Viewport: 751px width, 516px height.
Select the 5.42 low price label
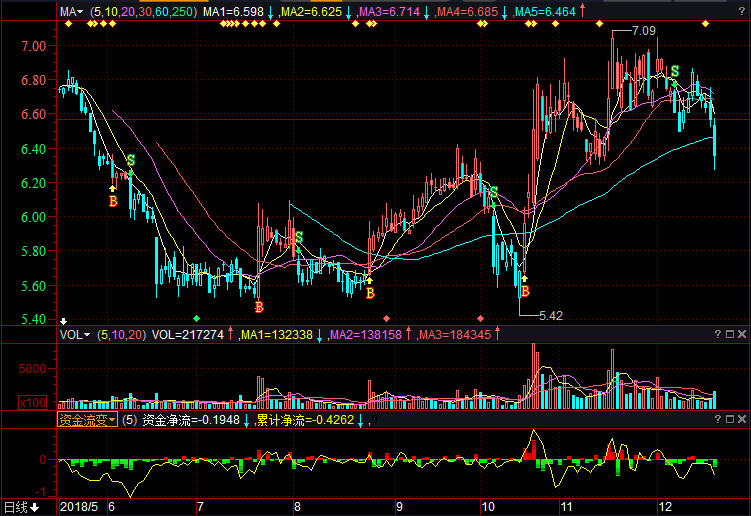[550, 315]
